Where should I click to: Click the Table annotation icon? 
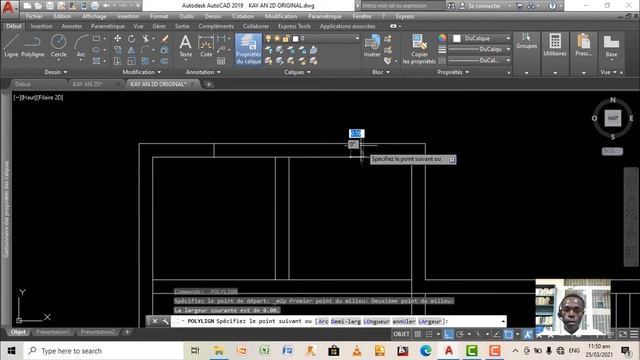(x=221, y=61)
